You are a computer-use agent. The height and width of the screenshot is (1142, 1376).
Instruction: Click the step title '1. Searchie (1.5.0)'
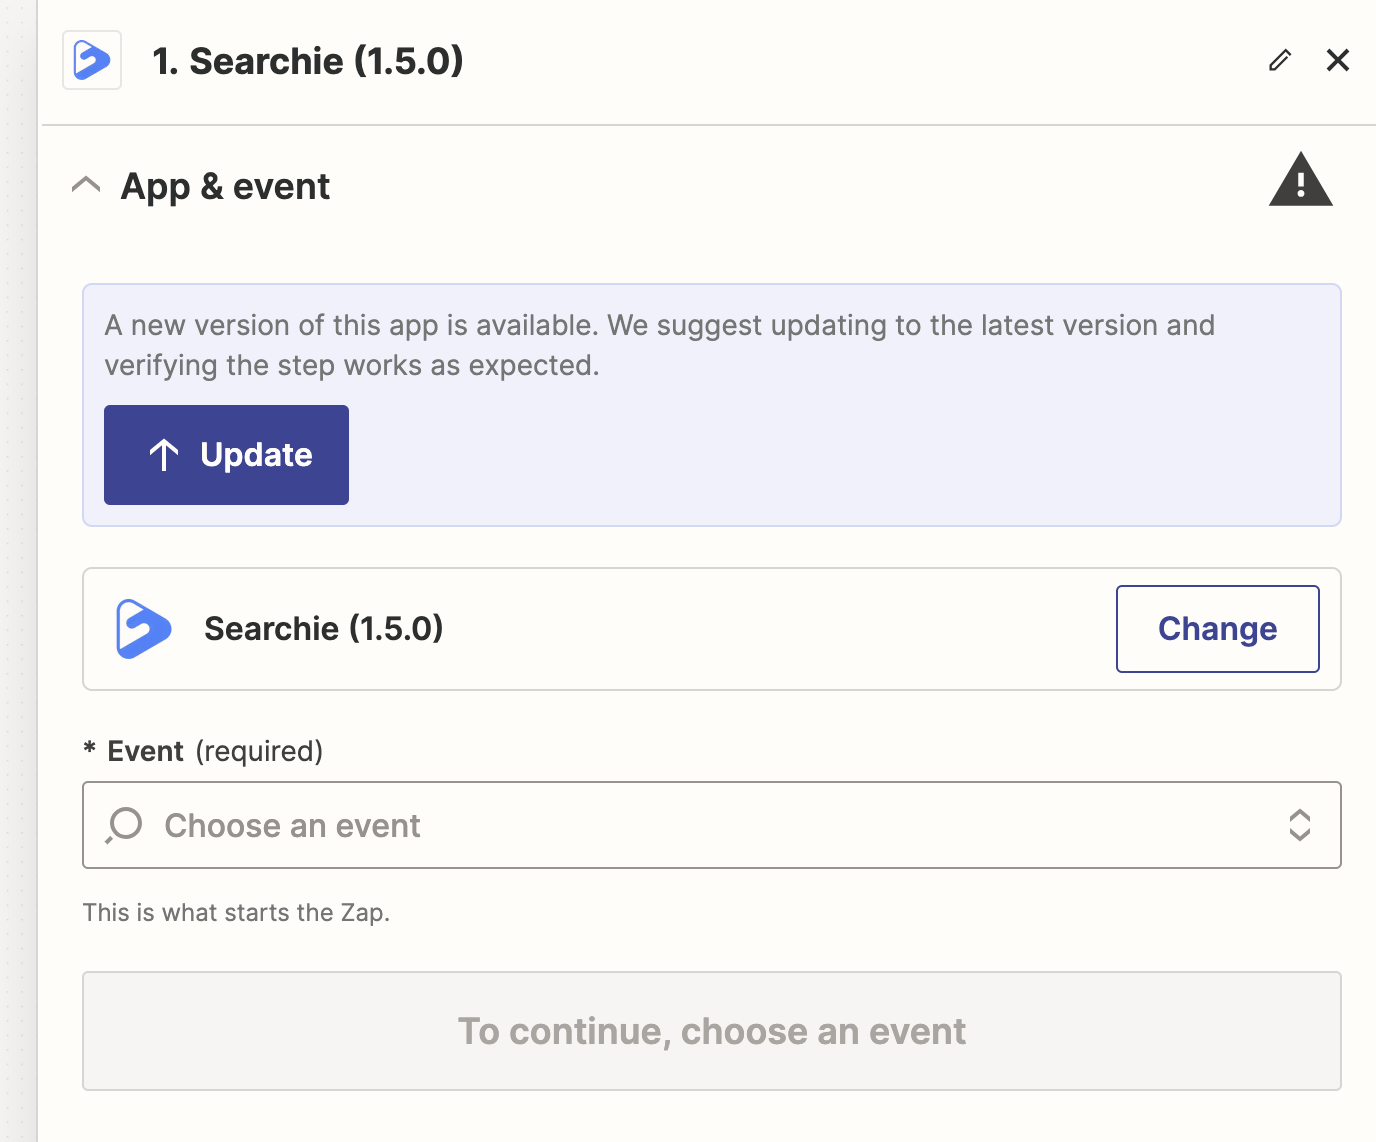point(307,61)
